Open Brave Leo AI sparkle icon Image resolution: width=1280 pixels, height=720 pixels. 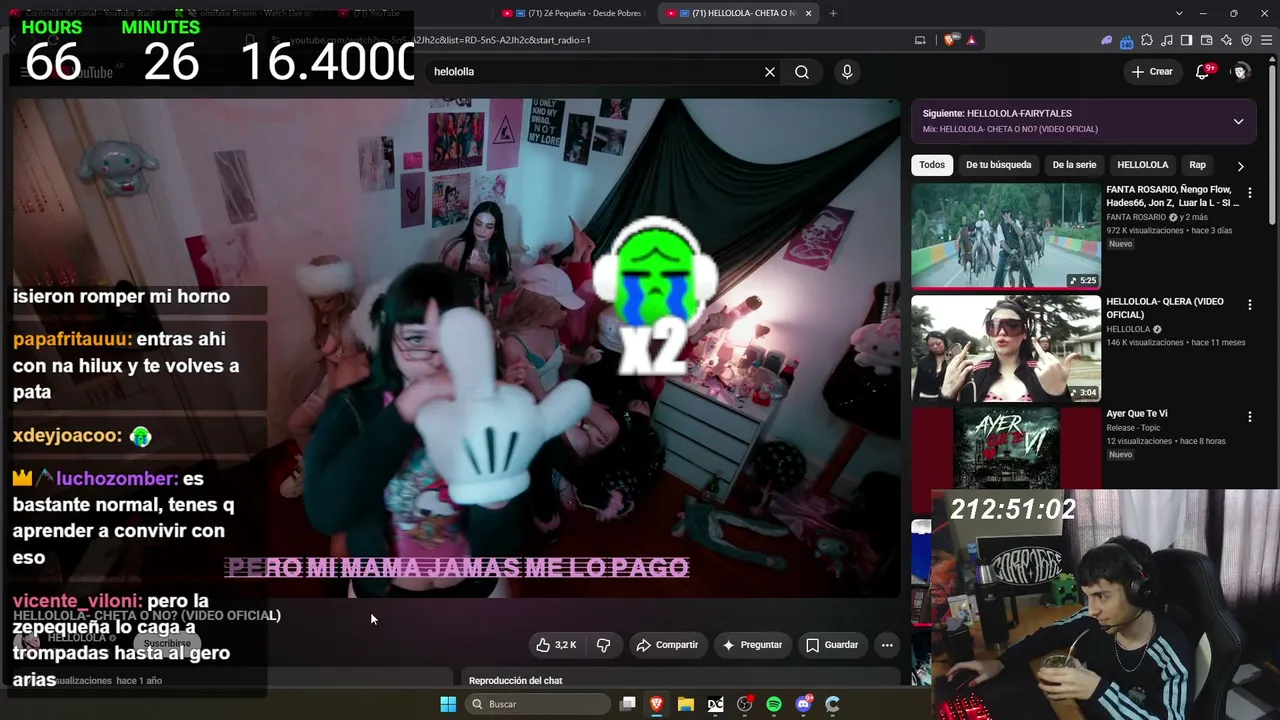coord(1226,40)
